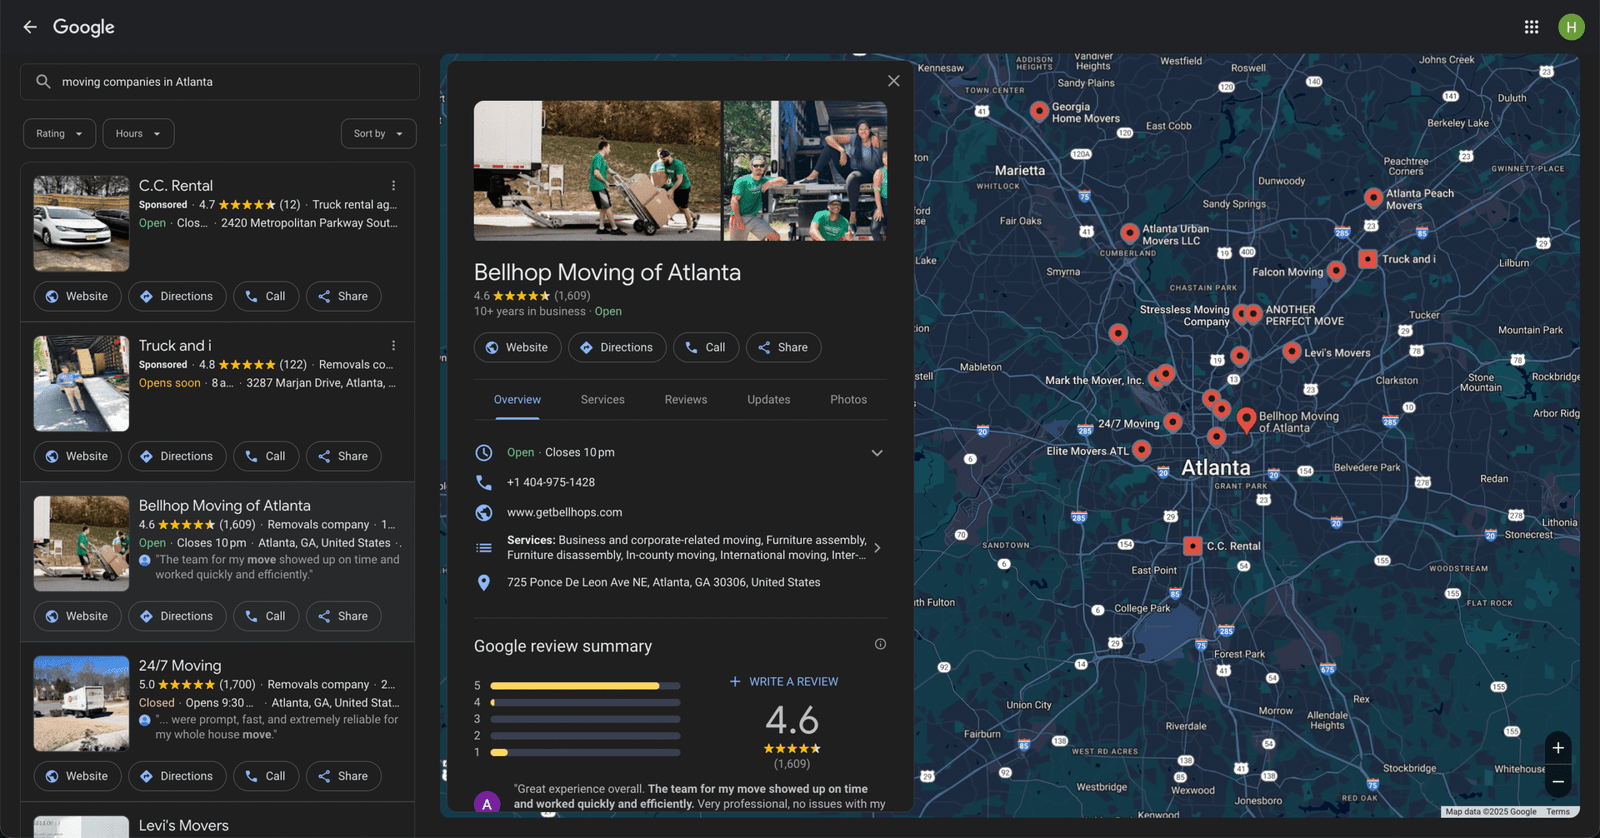
Task: Open the Hours filter dropdown
Action: click(138, 134)
